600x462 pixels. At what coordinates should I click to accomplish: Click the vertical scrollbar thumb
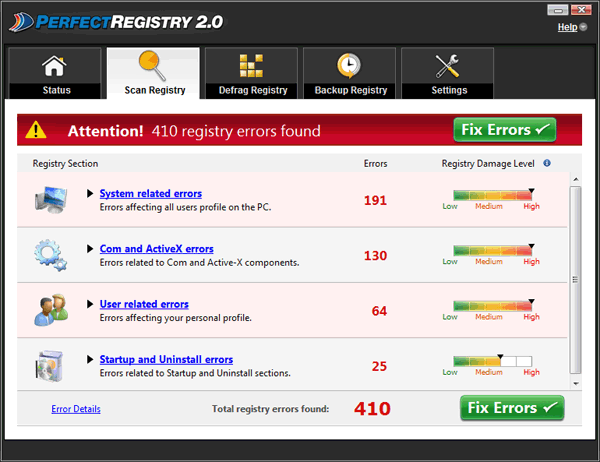575,280
